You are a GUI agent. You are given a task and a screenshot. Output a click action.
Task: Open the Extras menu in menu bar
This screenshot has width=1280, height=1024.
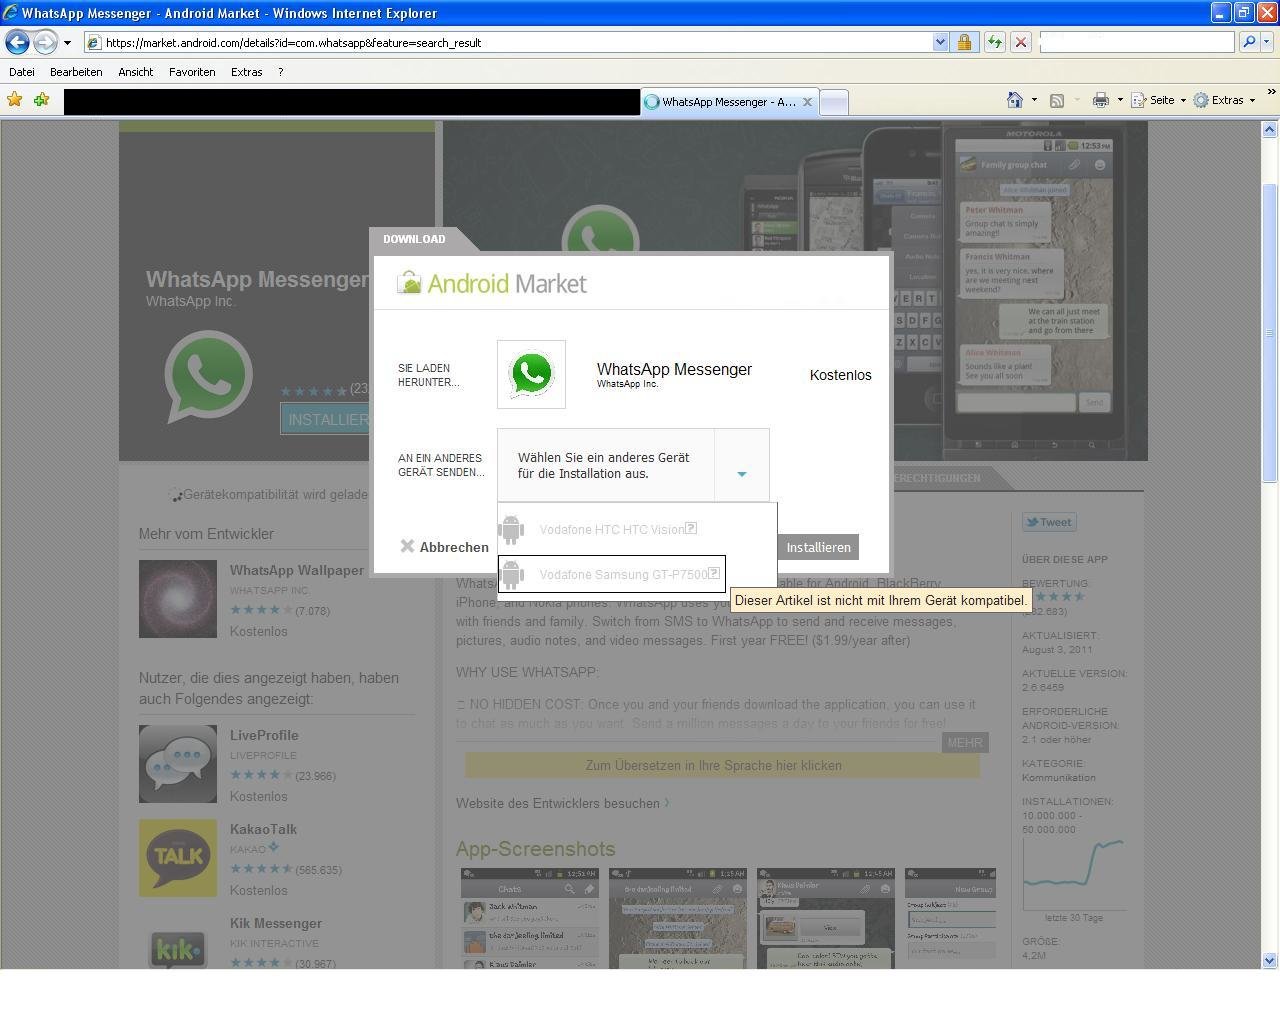point(246,72)
